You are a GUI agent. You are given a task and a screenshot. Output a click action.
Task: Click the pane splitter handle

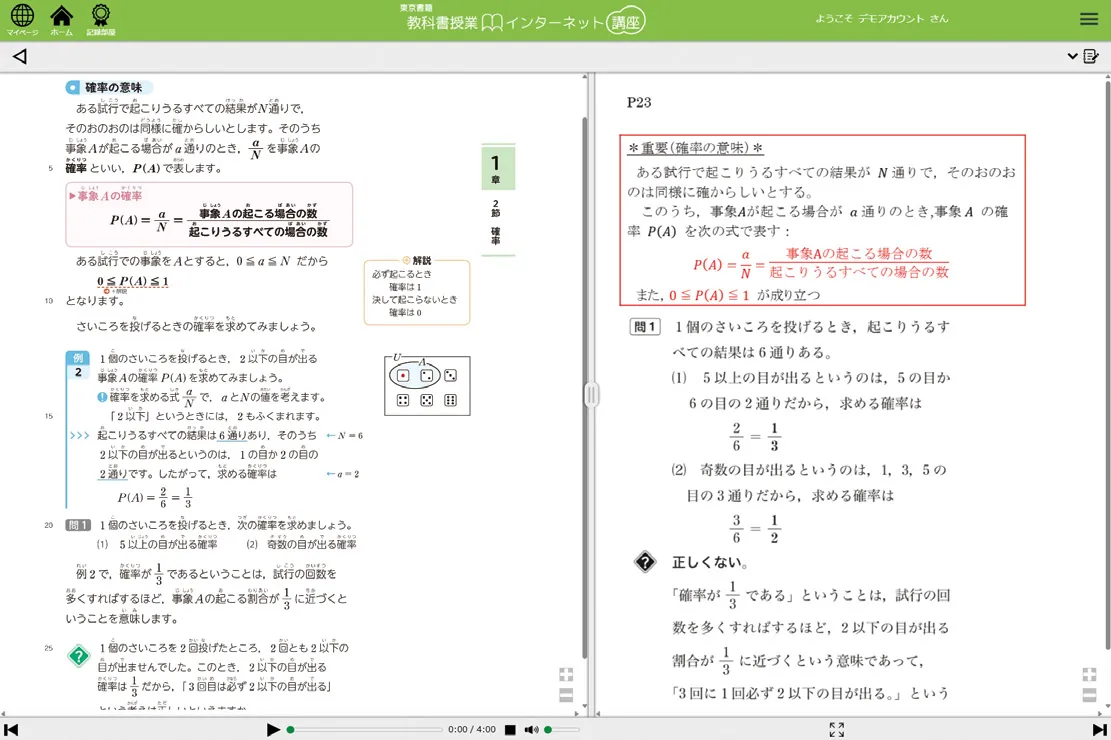click(x=591, y=395)
